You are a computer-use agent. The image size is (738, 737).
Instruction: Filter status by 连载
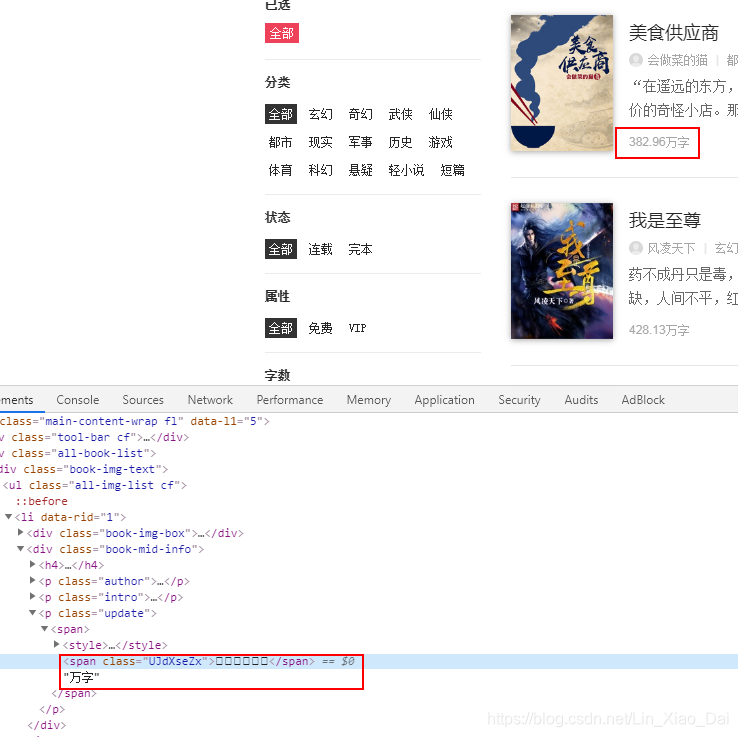tap(321, 249)
